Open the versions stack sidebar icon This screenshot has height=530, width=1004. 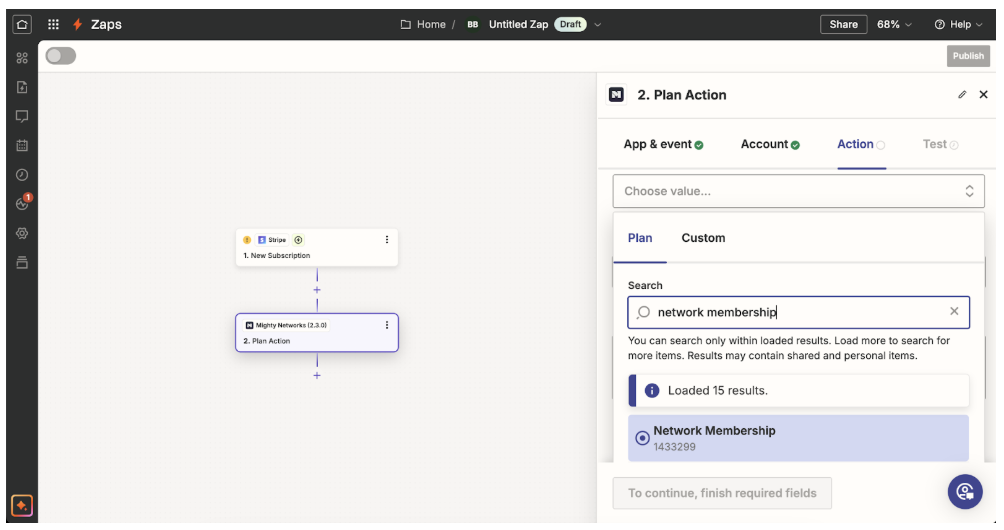(22, 262)
